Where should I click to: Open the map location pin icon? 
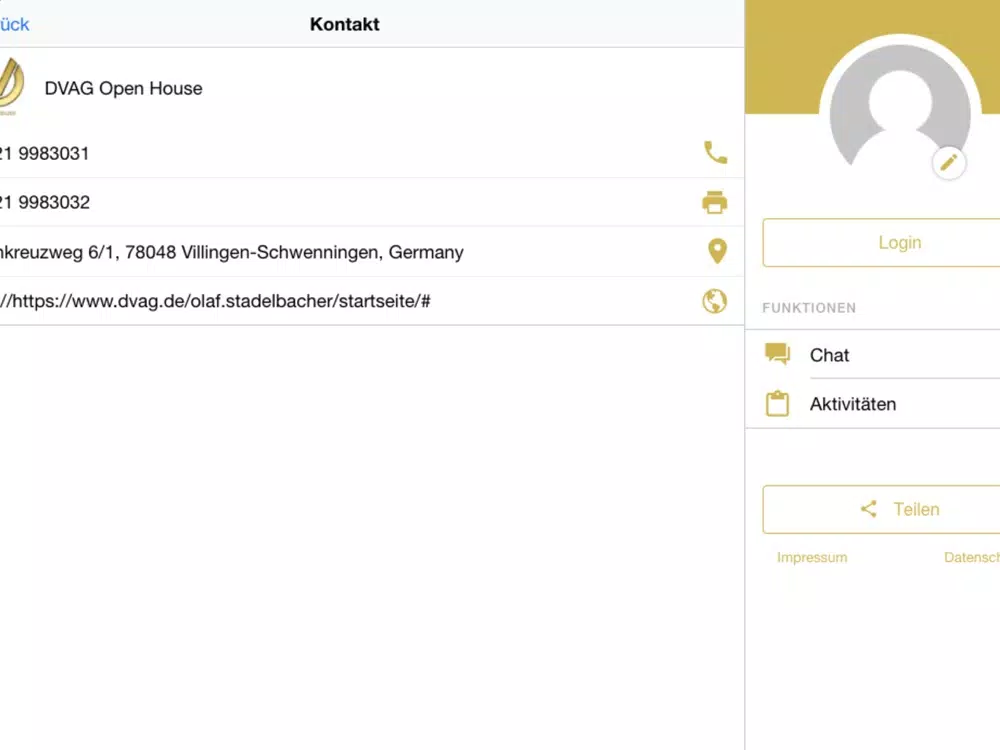point(717,251)
